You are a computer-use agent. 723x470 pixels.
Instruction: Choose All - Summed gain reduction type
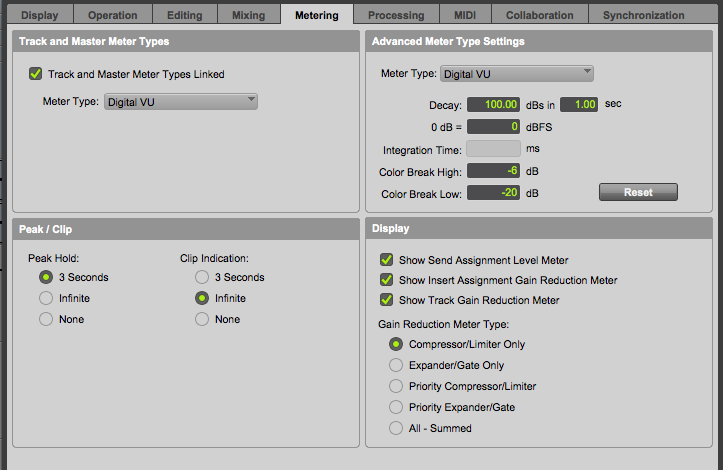click(x=397, y=428)
